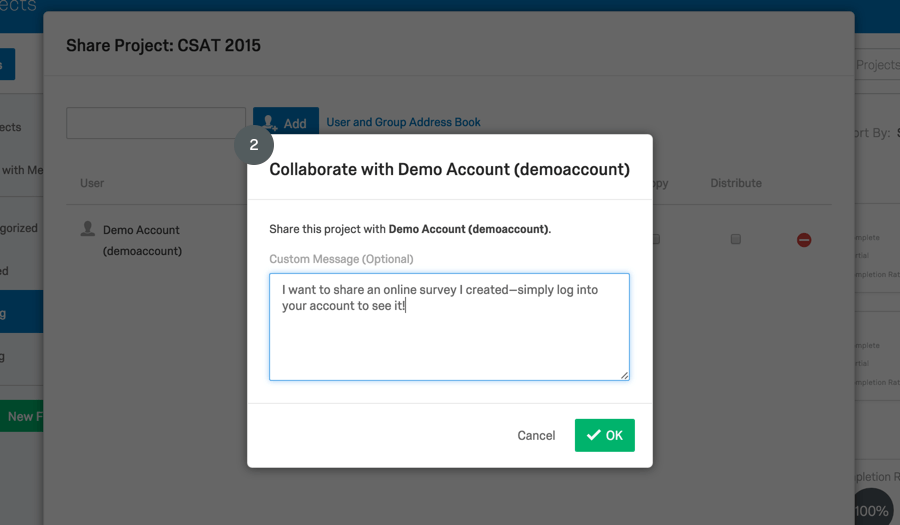Cancel the collaboration dialog
900x525 pixels.
[x=536, y=435]
